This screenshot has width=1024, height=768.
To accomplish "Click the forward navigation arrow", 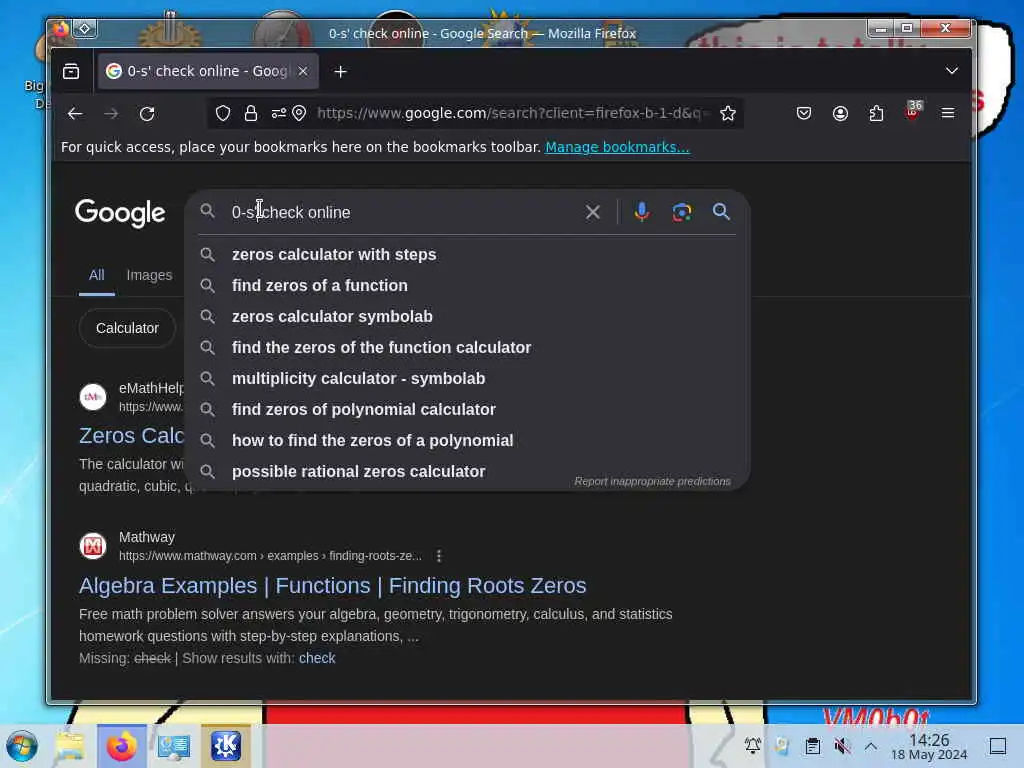I will 111,114.
